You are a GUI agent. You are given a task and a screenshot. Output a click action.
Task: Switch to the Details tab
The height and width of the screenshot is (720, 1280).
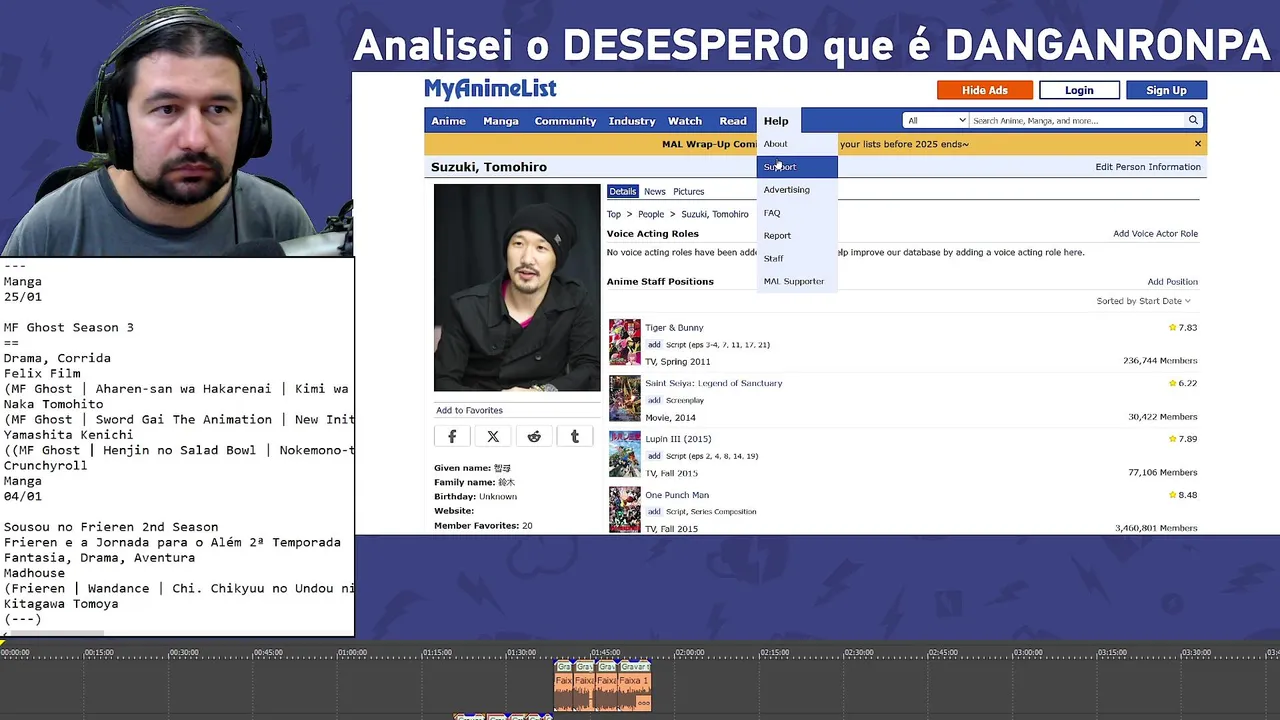622,191
